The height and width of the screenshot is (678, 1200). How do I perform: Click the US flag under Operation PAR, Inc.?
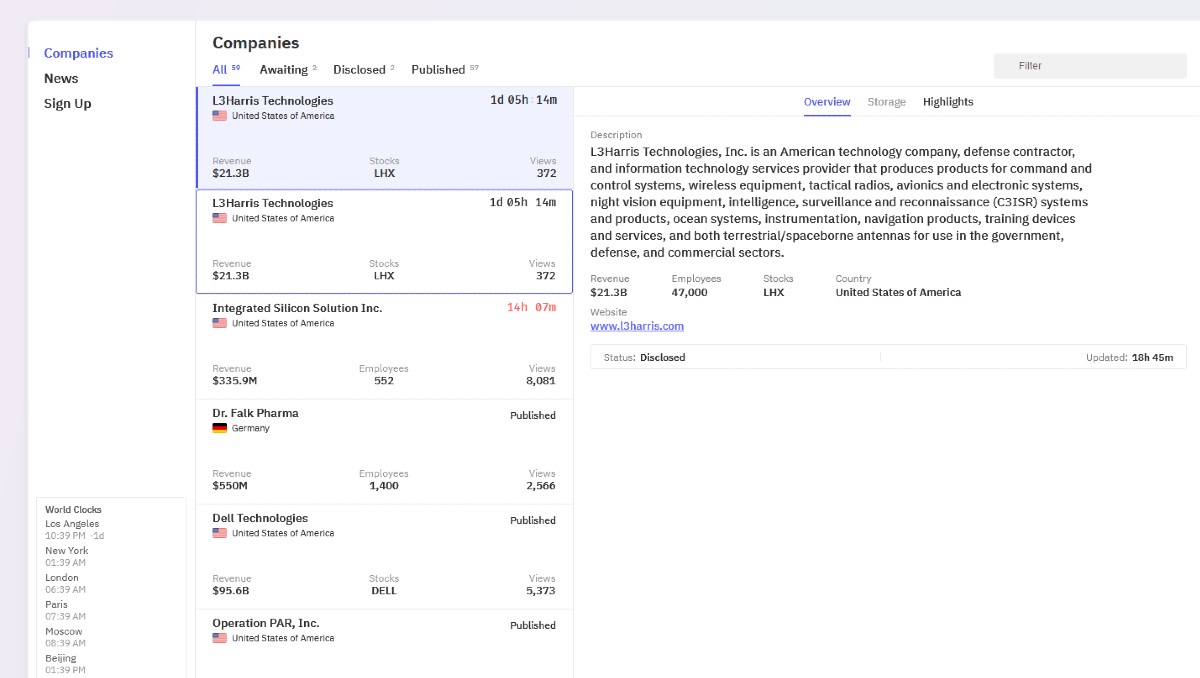click(219, 638)
